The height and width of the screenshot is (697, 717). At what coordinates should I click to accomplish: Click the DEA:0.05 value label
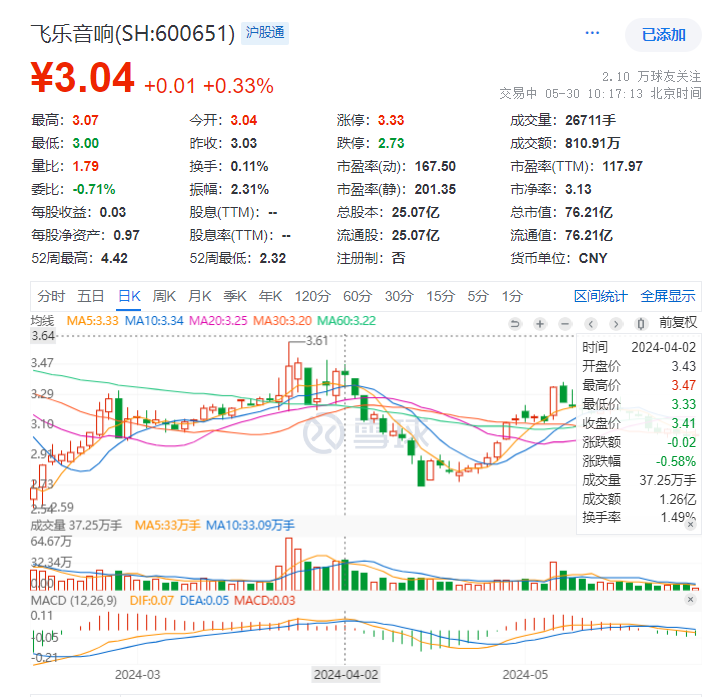204,600
